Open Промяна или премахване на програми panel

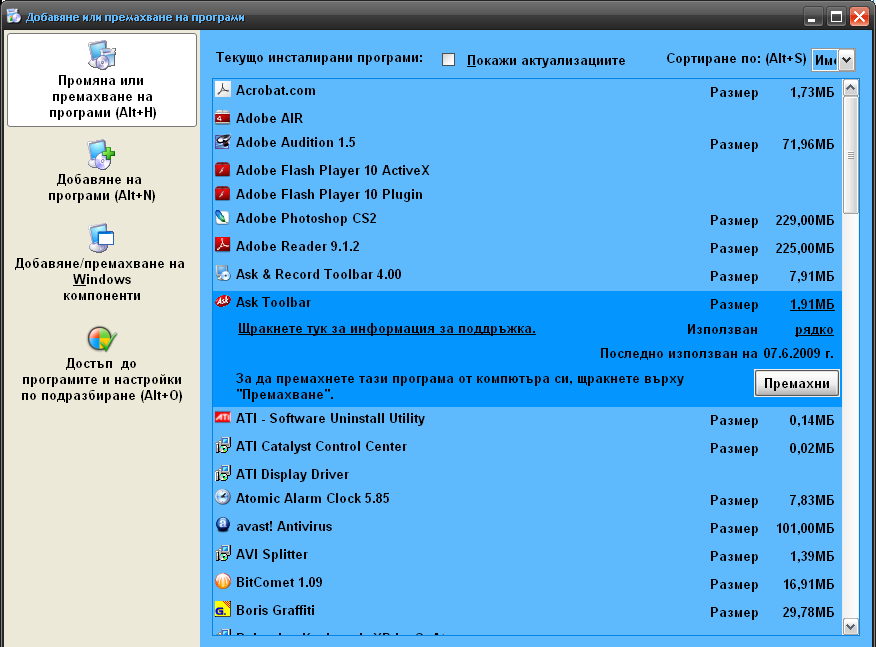coord(102,80)
